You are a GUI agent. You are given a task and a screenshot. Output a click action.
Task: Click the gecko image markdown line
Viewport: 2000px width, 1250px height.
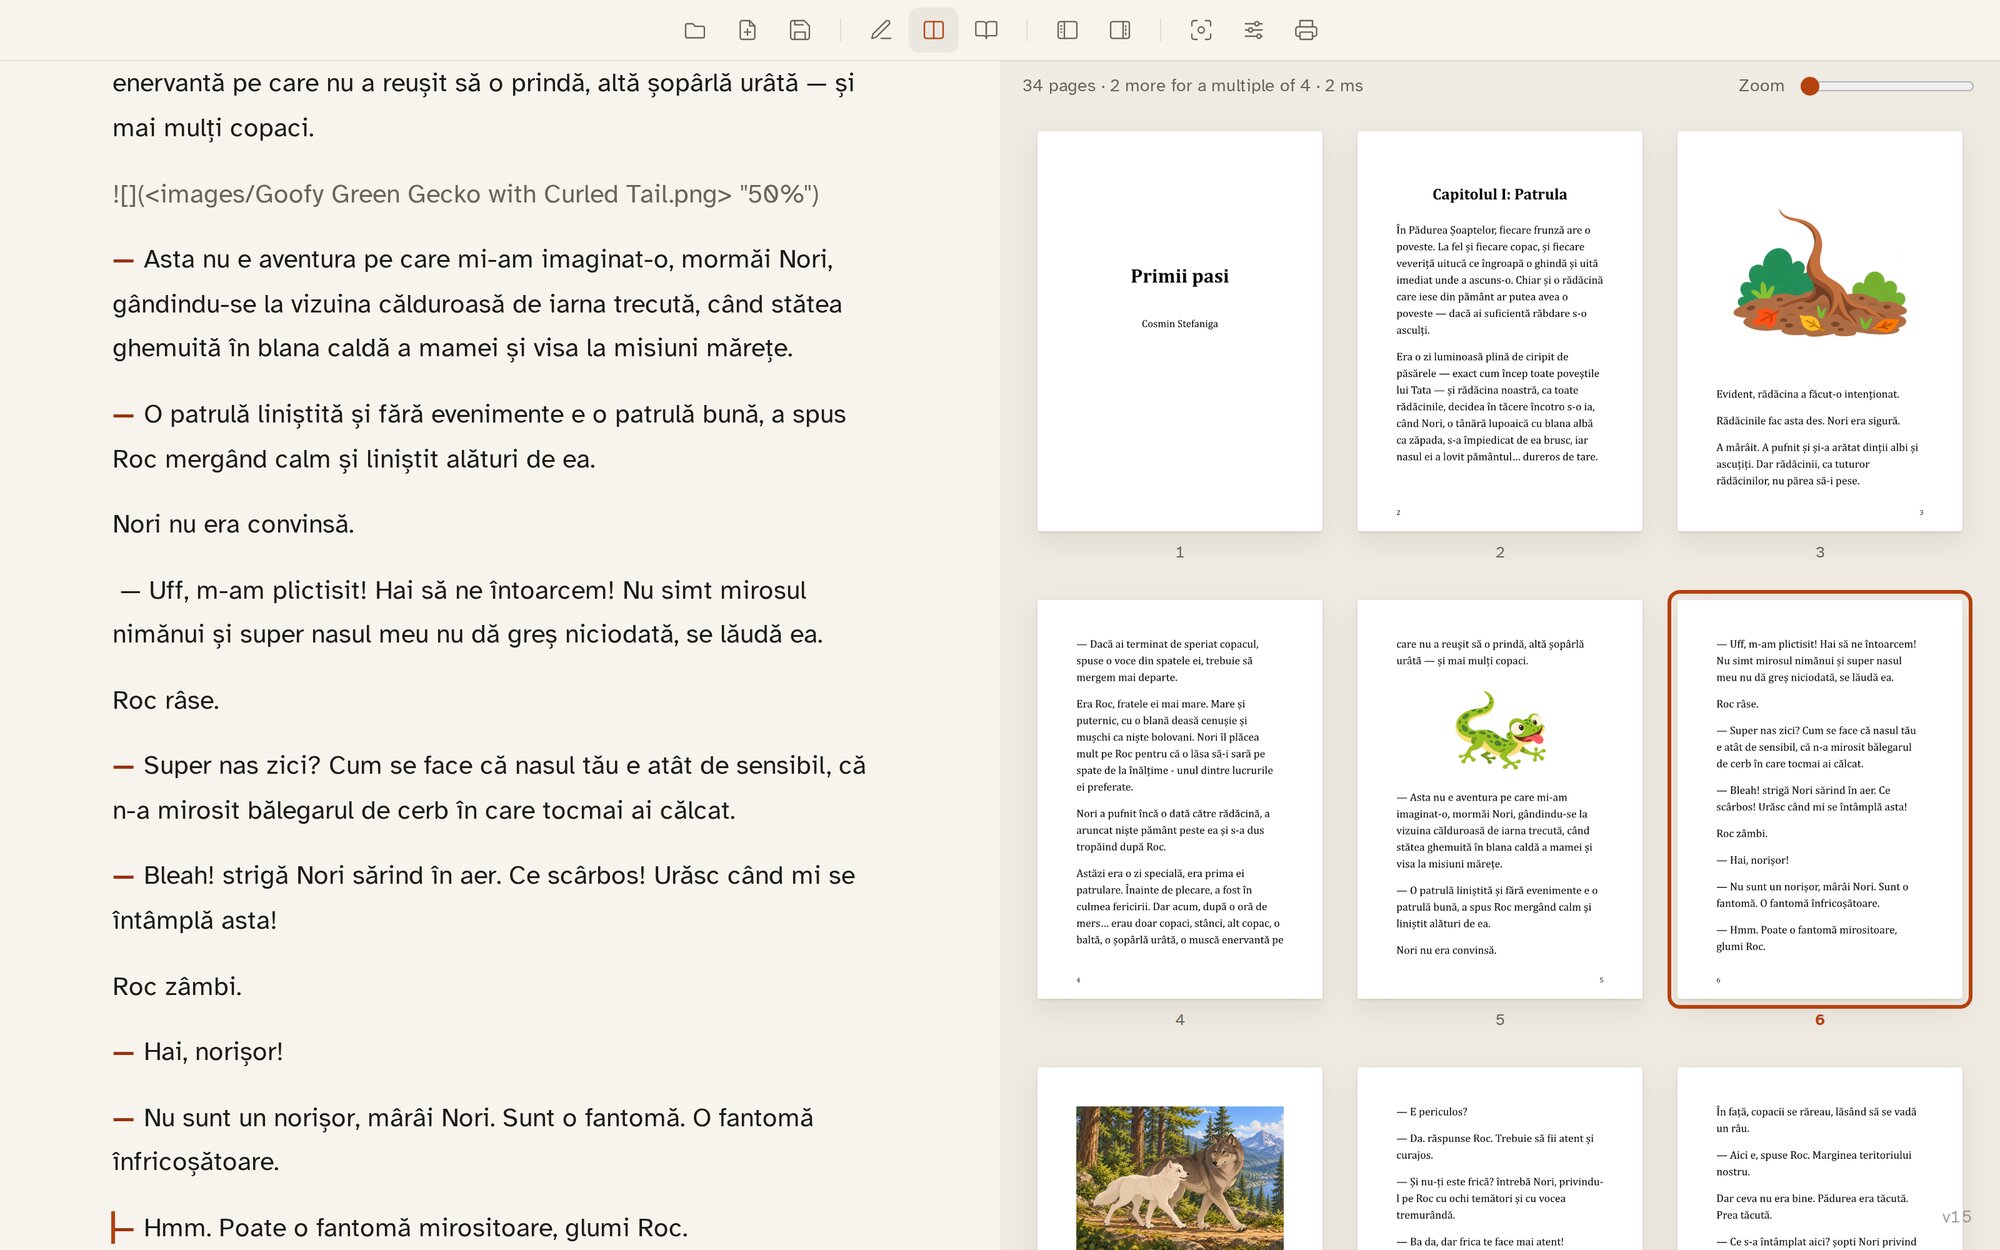(466, 194)
